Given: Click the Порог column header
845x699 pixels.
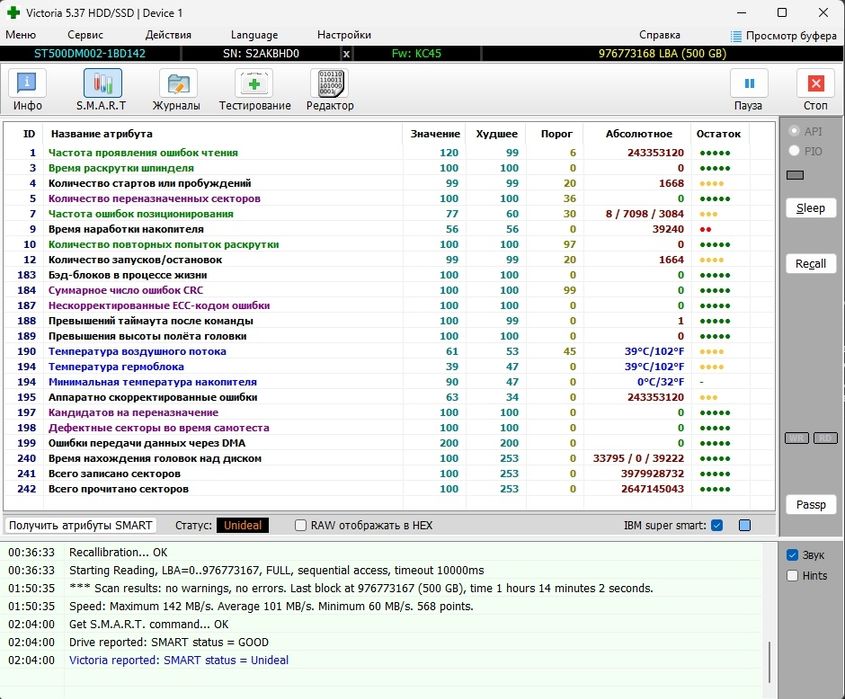Looking at the screenshot, I should tap(557, 134).
